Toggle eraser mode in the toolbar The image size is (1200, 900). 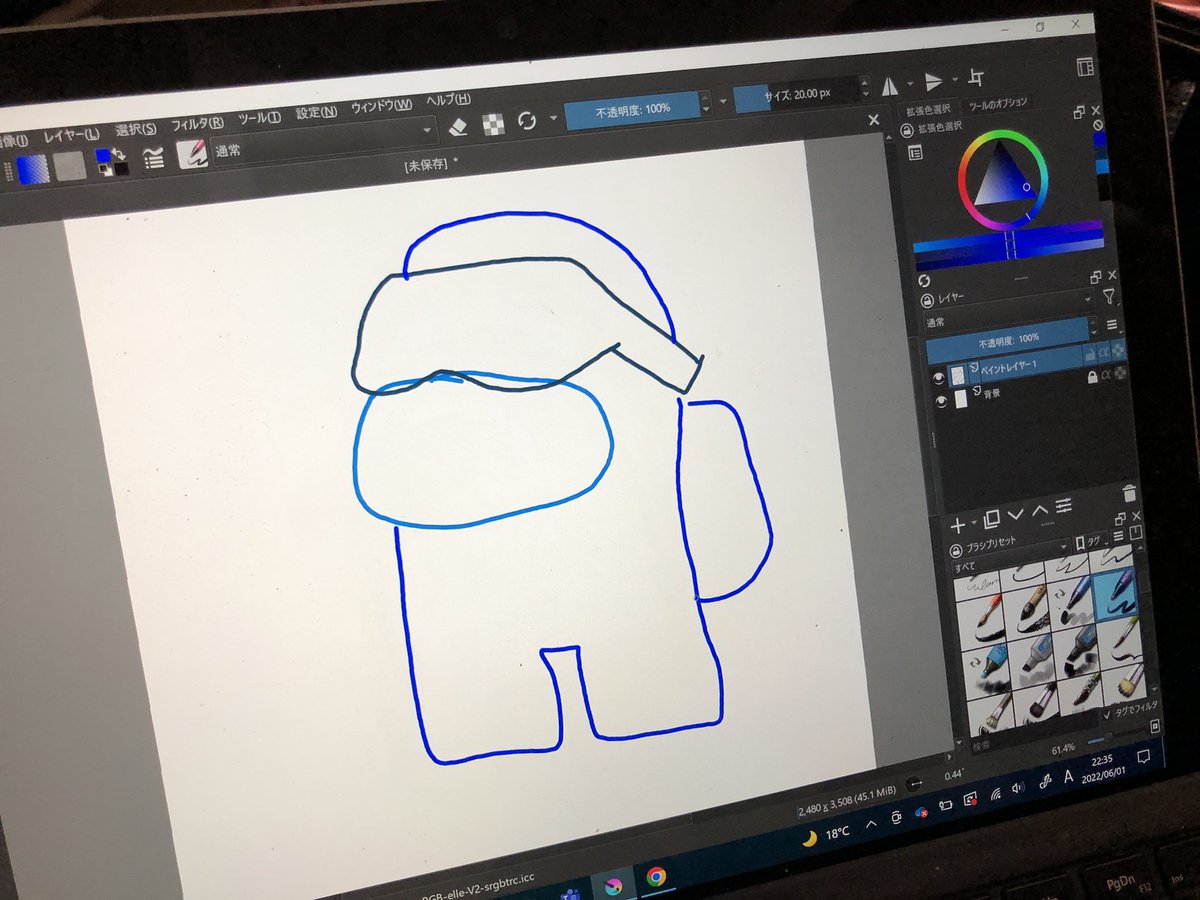(x=458, y=127)
